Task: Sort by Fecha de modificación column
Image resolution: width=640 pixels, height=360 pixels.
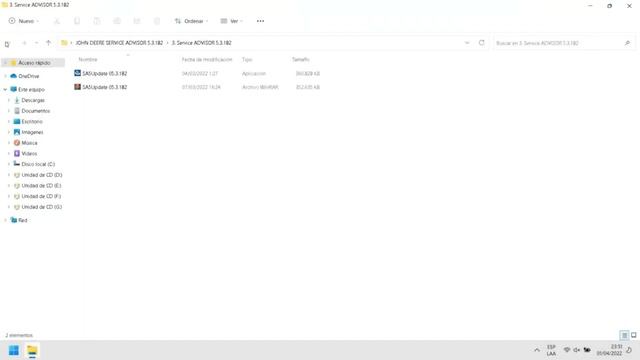Action: click(207, 60)
